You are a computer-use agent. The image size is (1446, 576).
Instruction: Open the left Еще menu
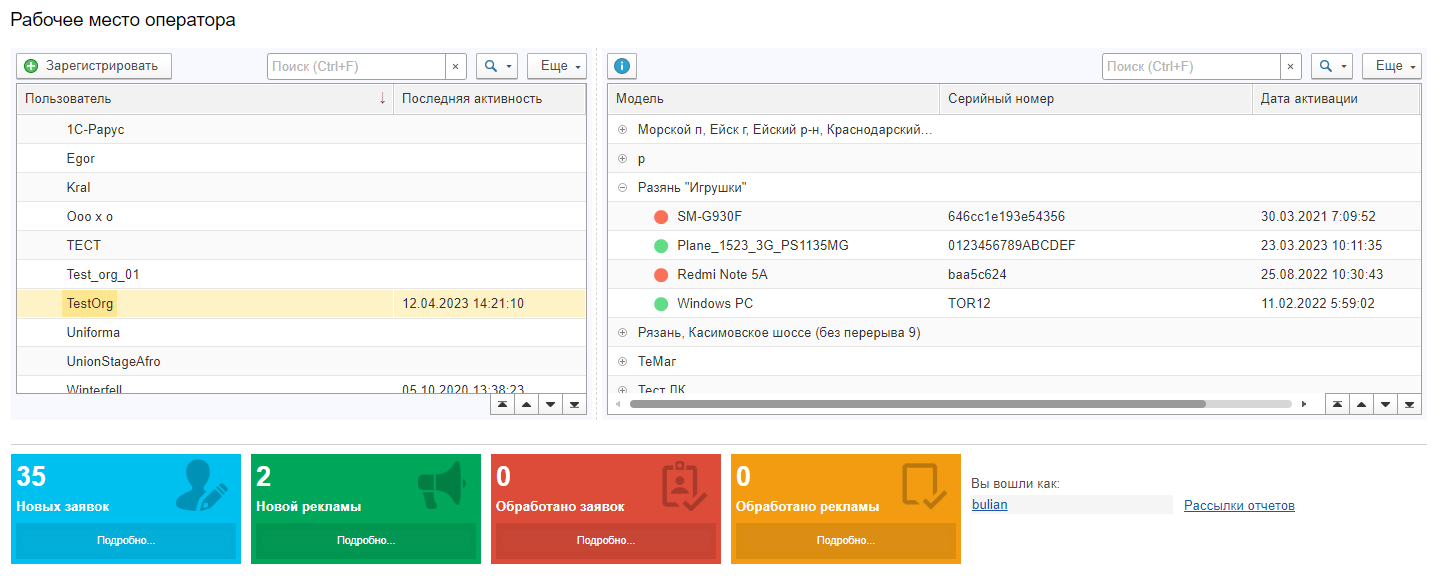(x=557, y=66)
